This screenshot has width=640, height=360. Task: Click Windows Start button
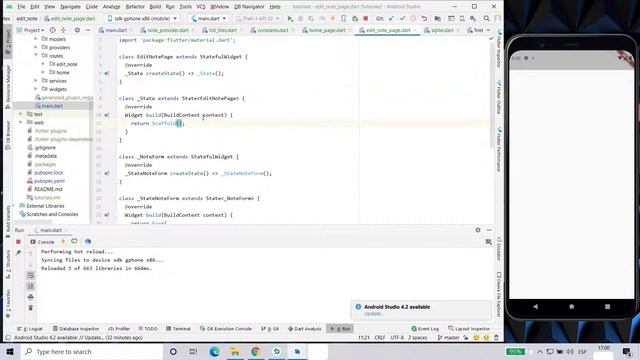click(10, 351)
